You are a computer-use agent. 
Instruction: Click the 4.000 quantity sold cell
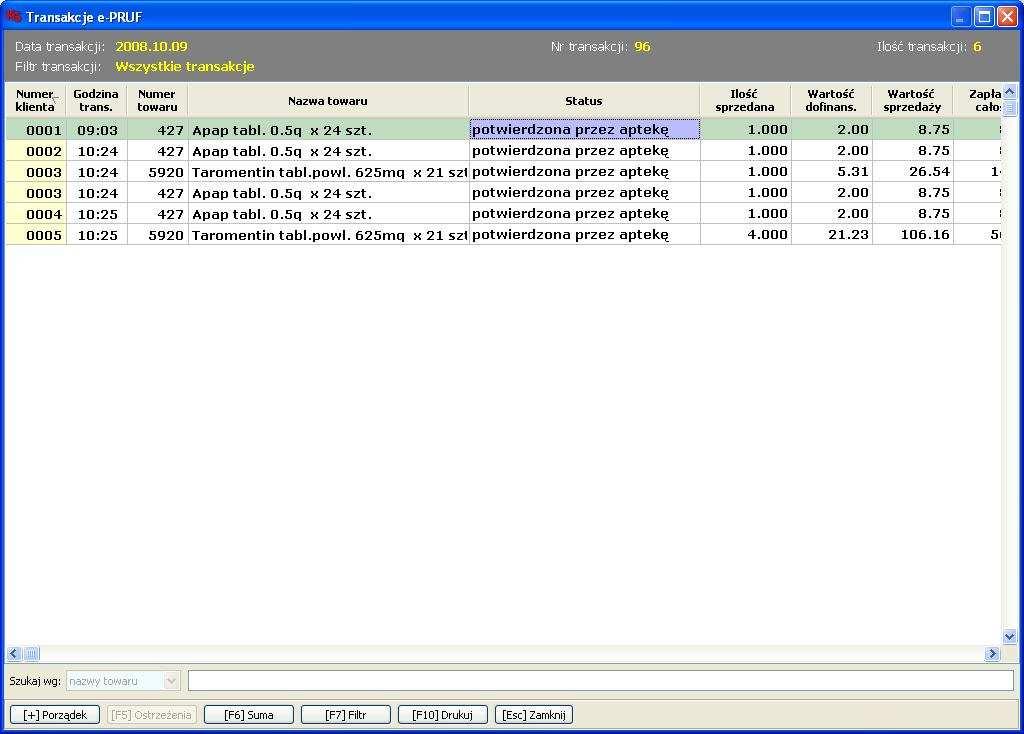745,234
